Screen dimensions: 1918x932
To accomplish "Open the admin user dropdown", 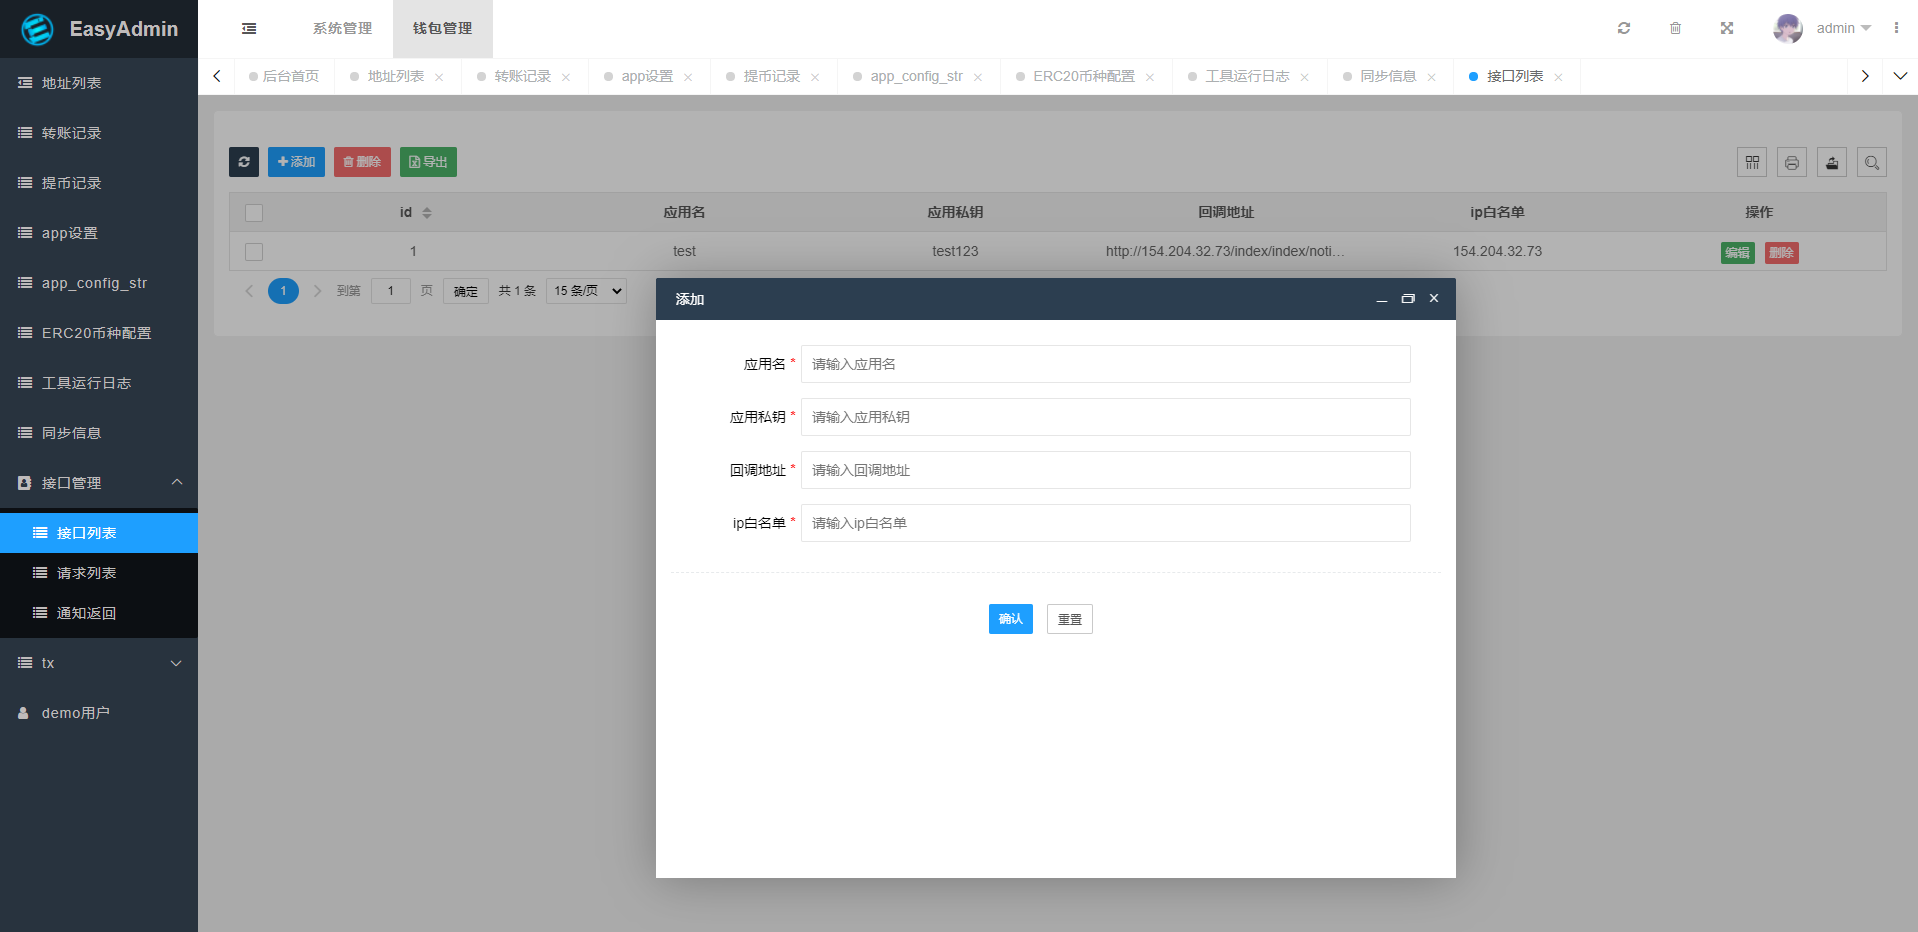I will (x=1832, y=28).
